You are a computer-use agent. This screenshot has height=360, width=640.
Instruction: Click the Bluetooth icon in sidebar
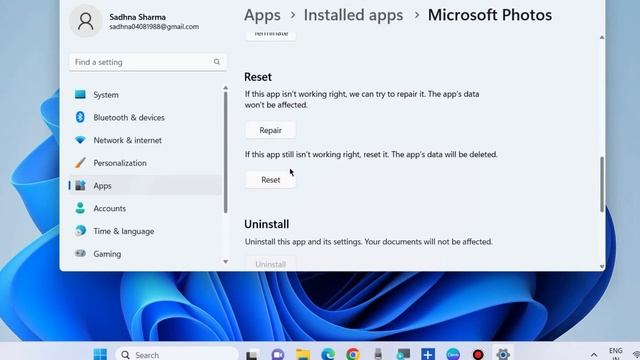pos(80,117)
